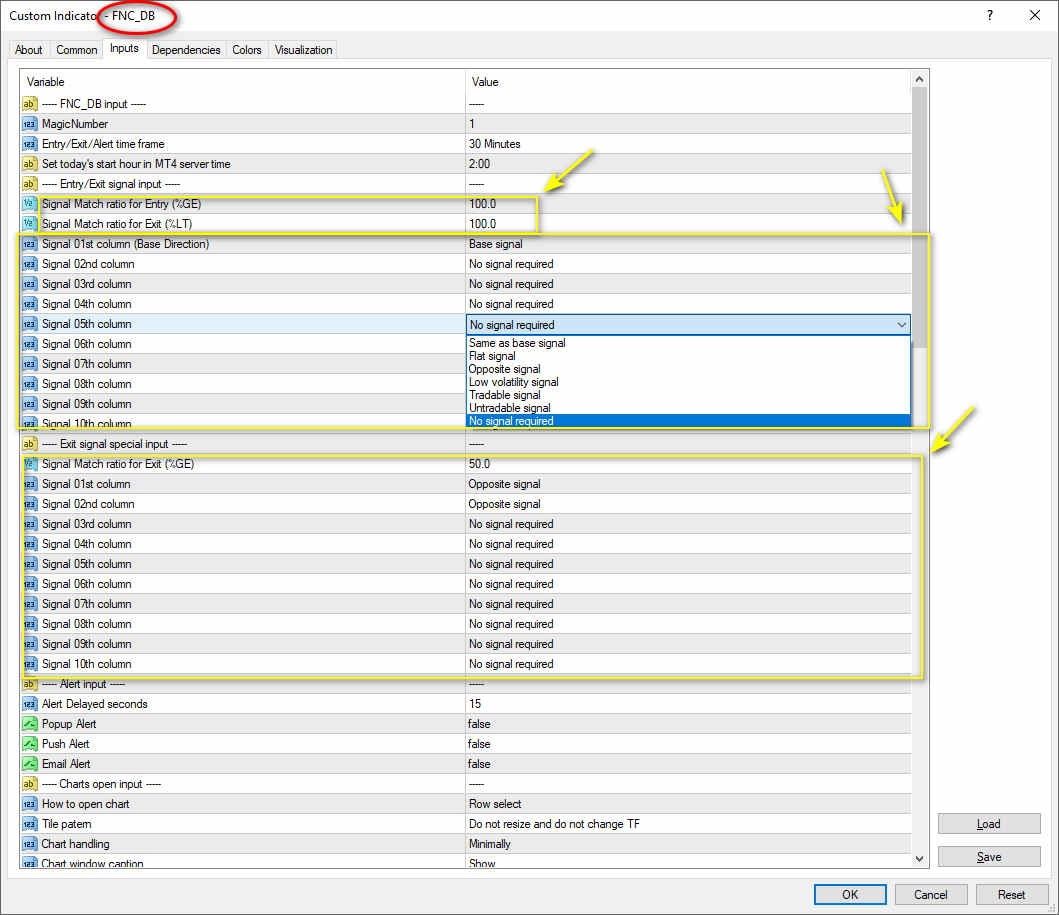Image resolution: width=1059 pixels, height=915 pixels.
Task: Click the Popup Alert boolean icon
Action: tap(29, 724)
